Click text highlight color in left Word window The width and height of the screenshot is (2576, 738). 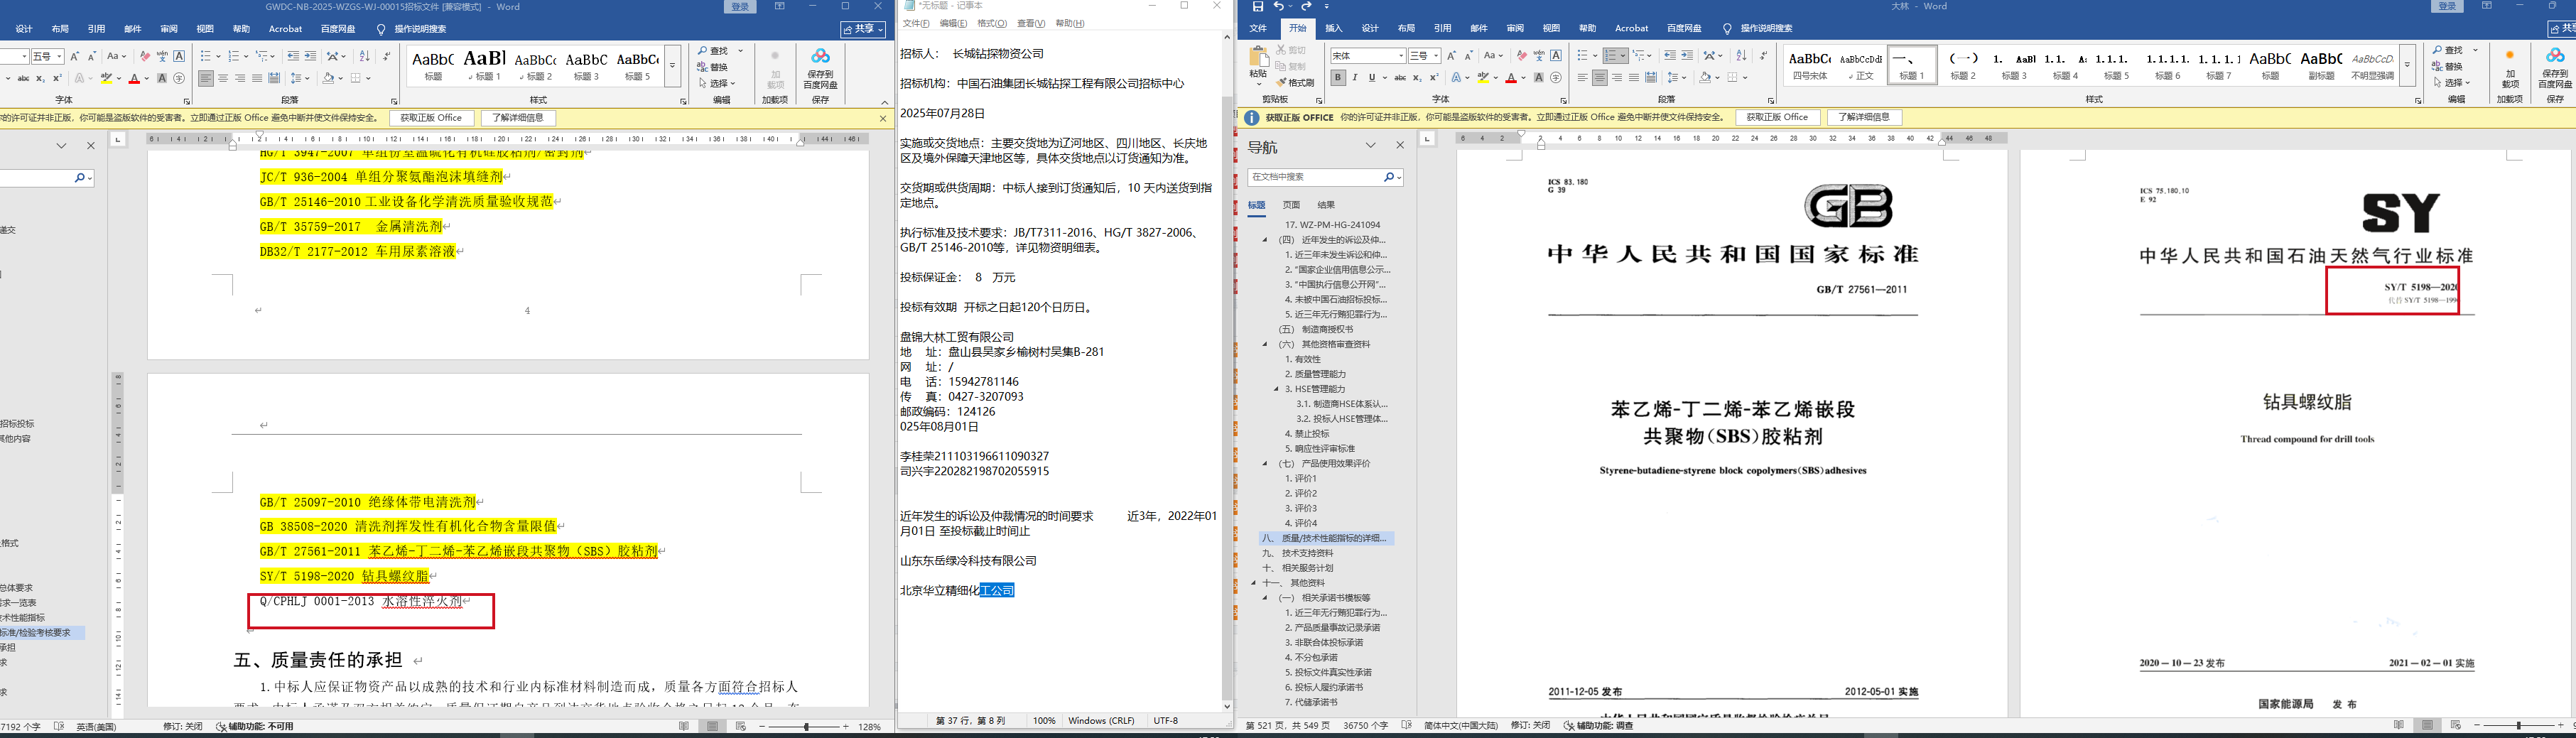click(107, 78)
